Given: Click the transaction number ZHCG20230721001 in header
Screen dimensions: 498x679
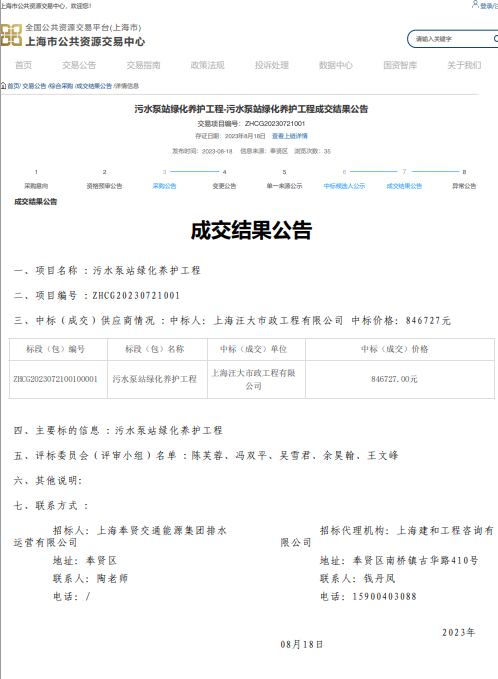Looking at the screenshot, I should coord(275,124).
